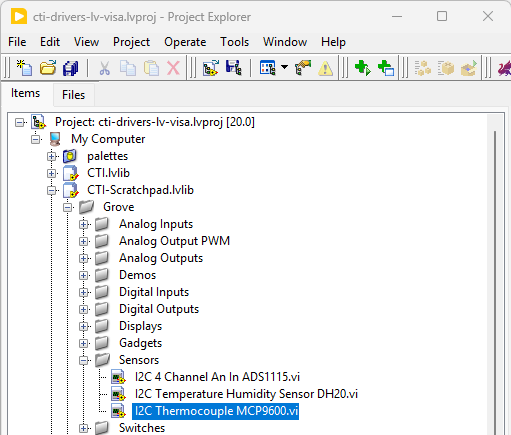Select I2C Thermocouple MCP9600.vi
Screen dimensions: 511x435
coord(216,411)
